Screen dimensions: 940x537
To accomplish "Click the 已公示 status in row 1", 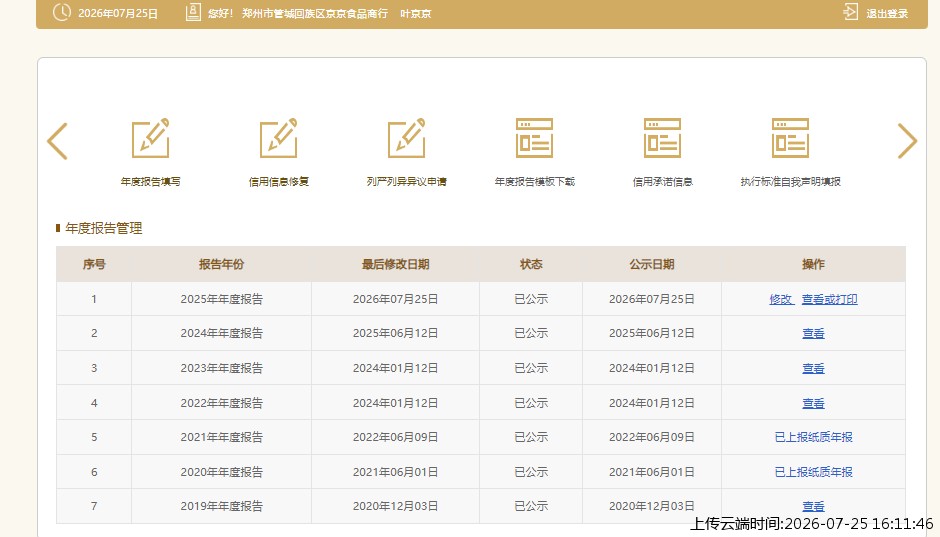I will click(x=531, y=299).
